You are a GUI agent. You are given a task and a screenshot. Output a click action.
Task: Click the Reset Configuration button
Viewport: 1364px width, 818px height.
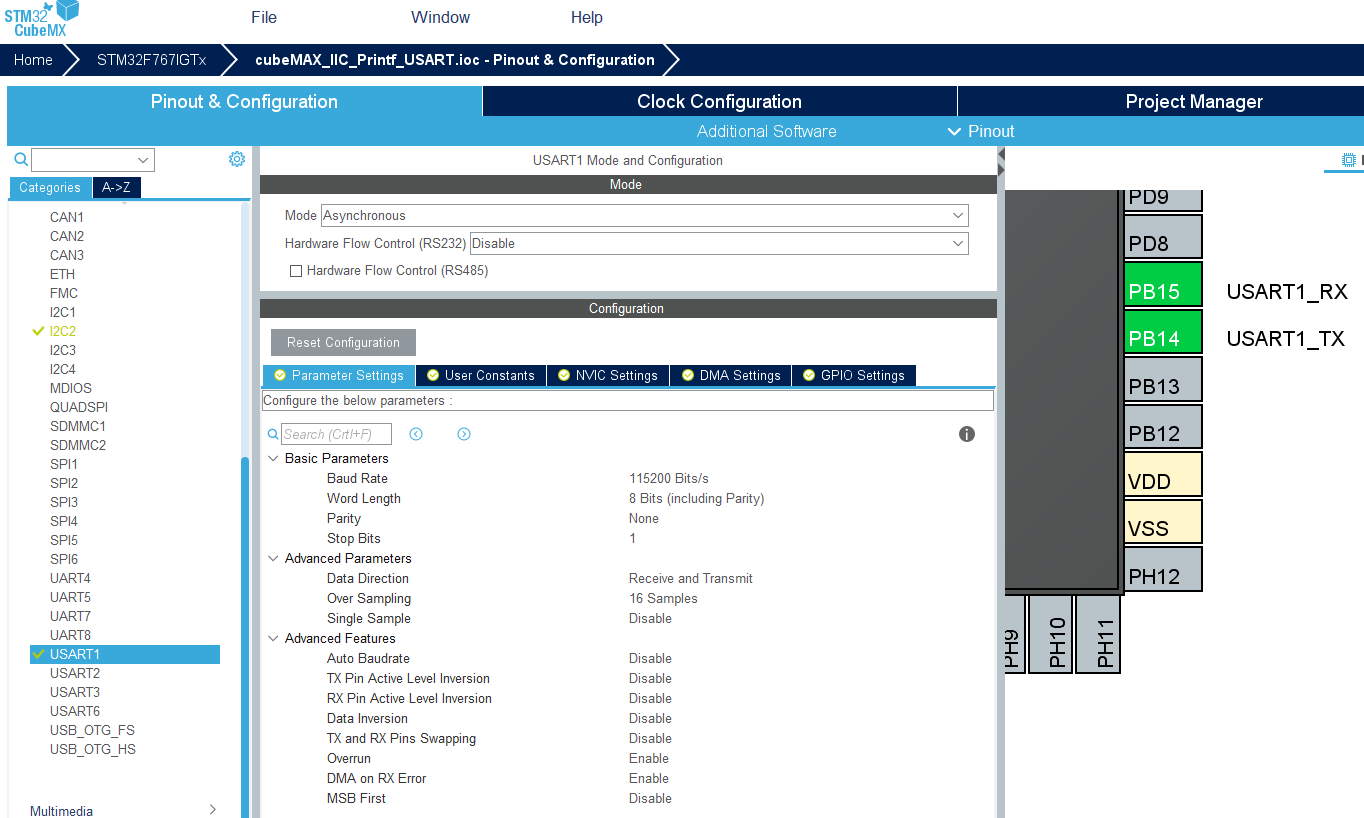pos(343,342)
